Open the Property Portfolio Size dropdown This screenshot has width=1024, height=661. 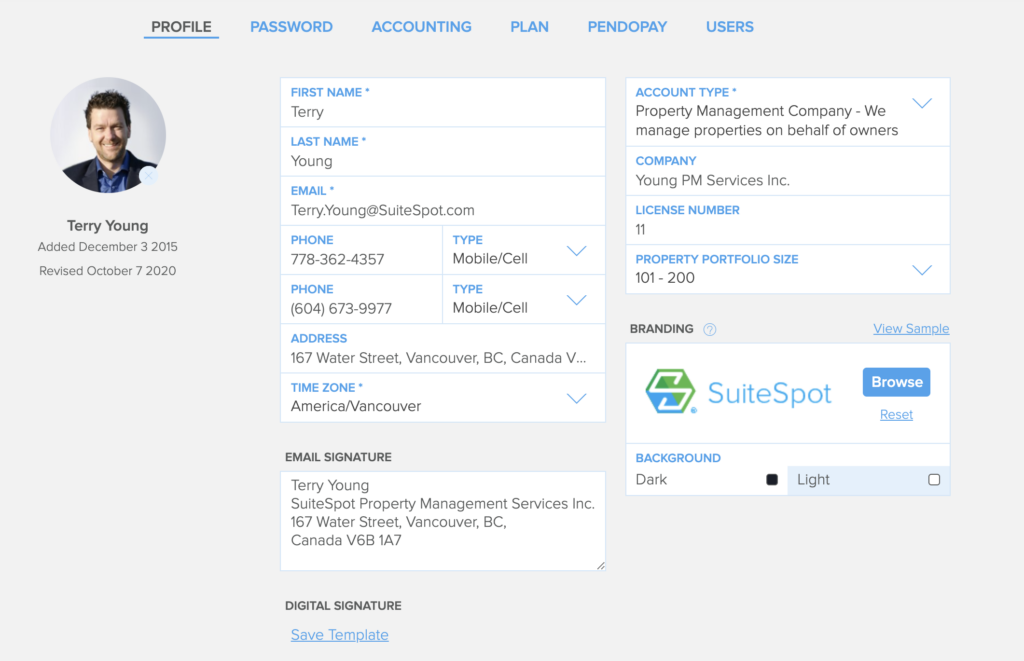pos(788,269)
